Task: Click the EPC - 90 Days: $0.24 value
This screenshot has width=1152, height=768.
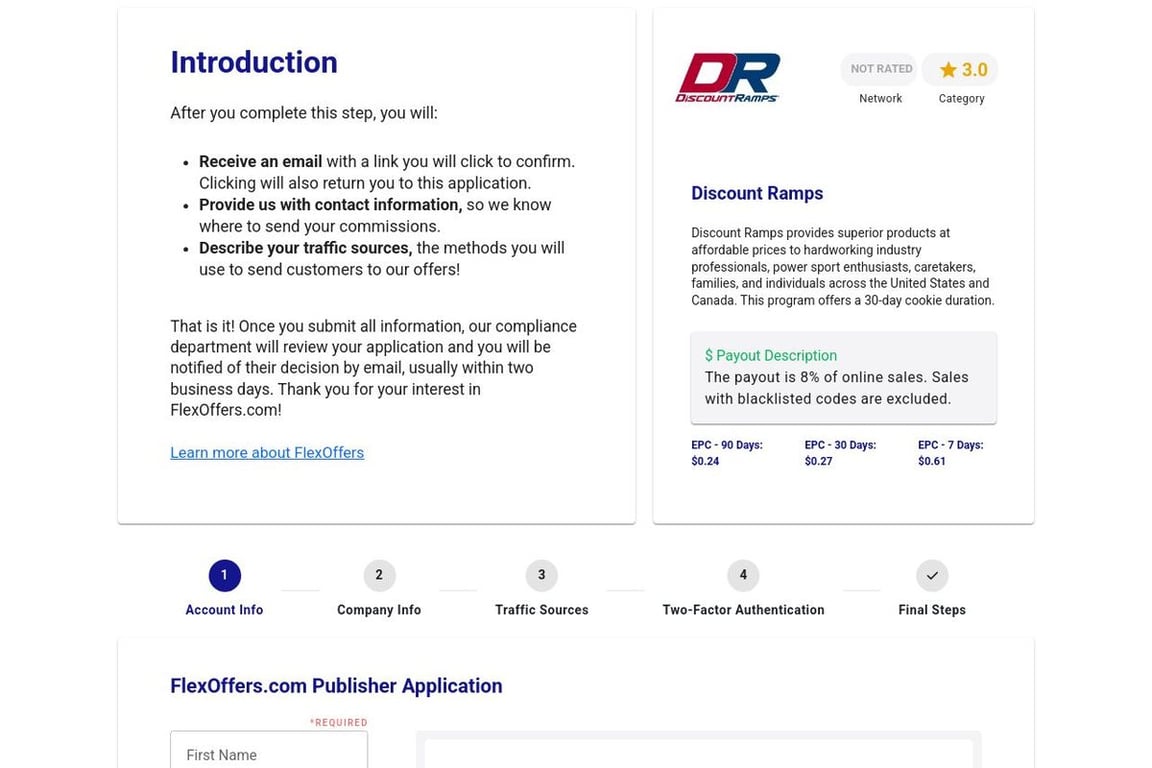Action: pos(727,453)
